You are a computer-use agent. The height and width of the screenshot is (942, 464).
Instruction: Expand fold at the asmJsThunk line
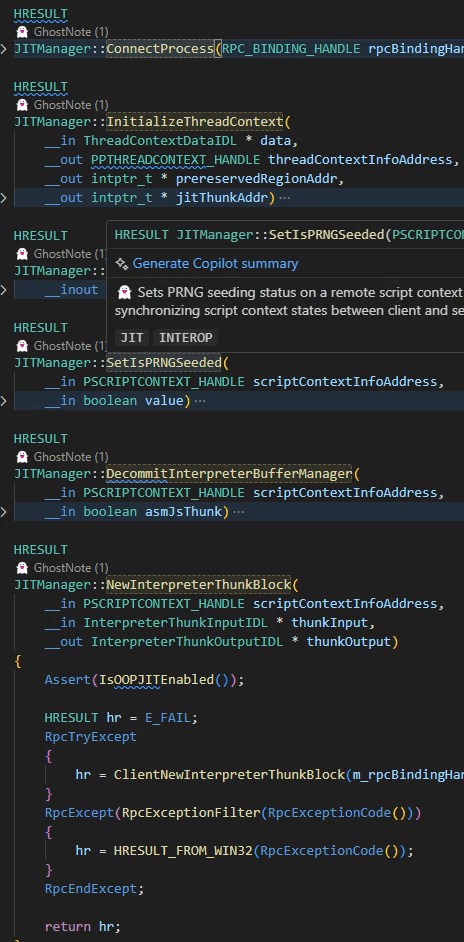[x=4, y=512]
